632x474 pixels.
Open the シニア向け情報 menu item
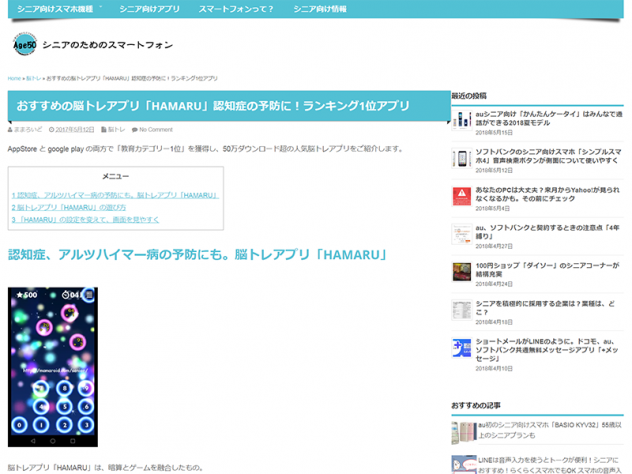[x=320, y=9]
